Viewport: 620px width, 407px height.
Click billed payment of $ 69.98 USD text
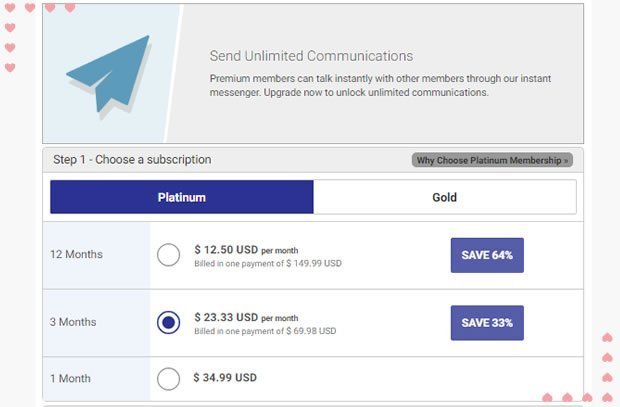click(265, 331)
